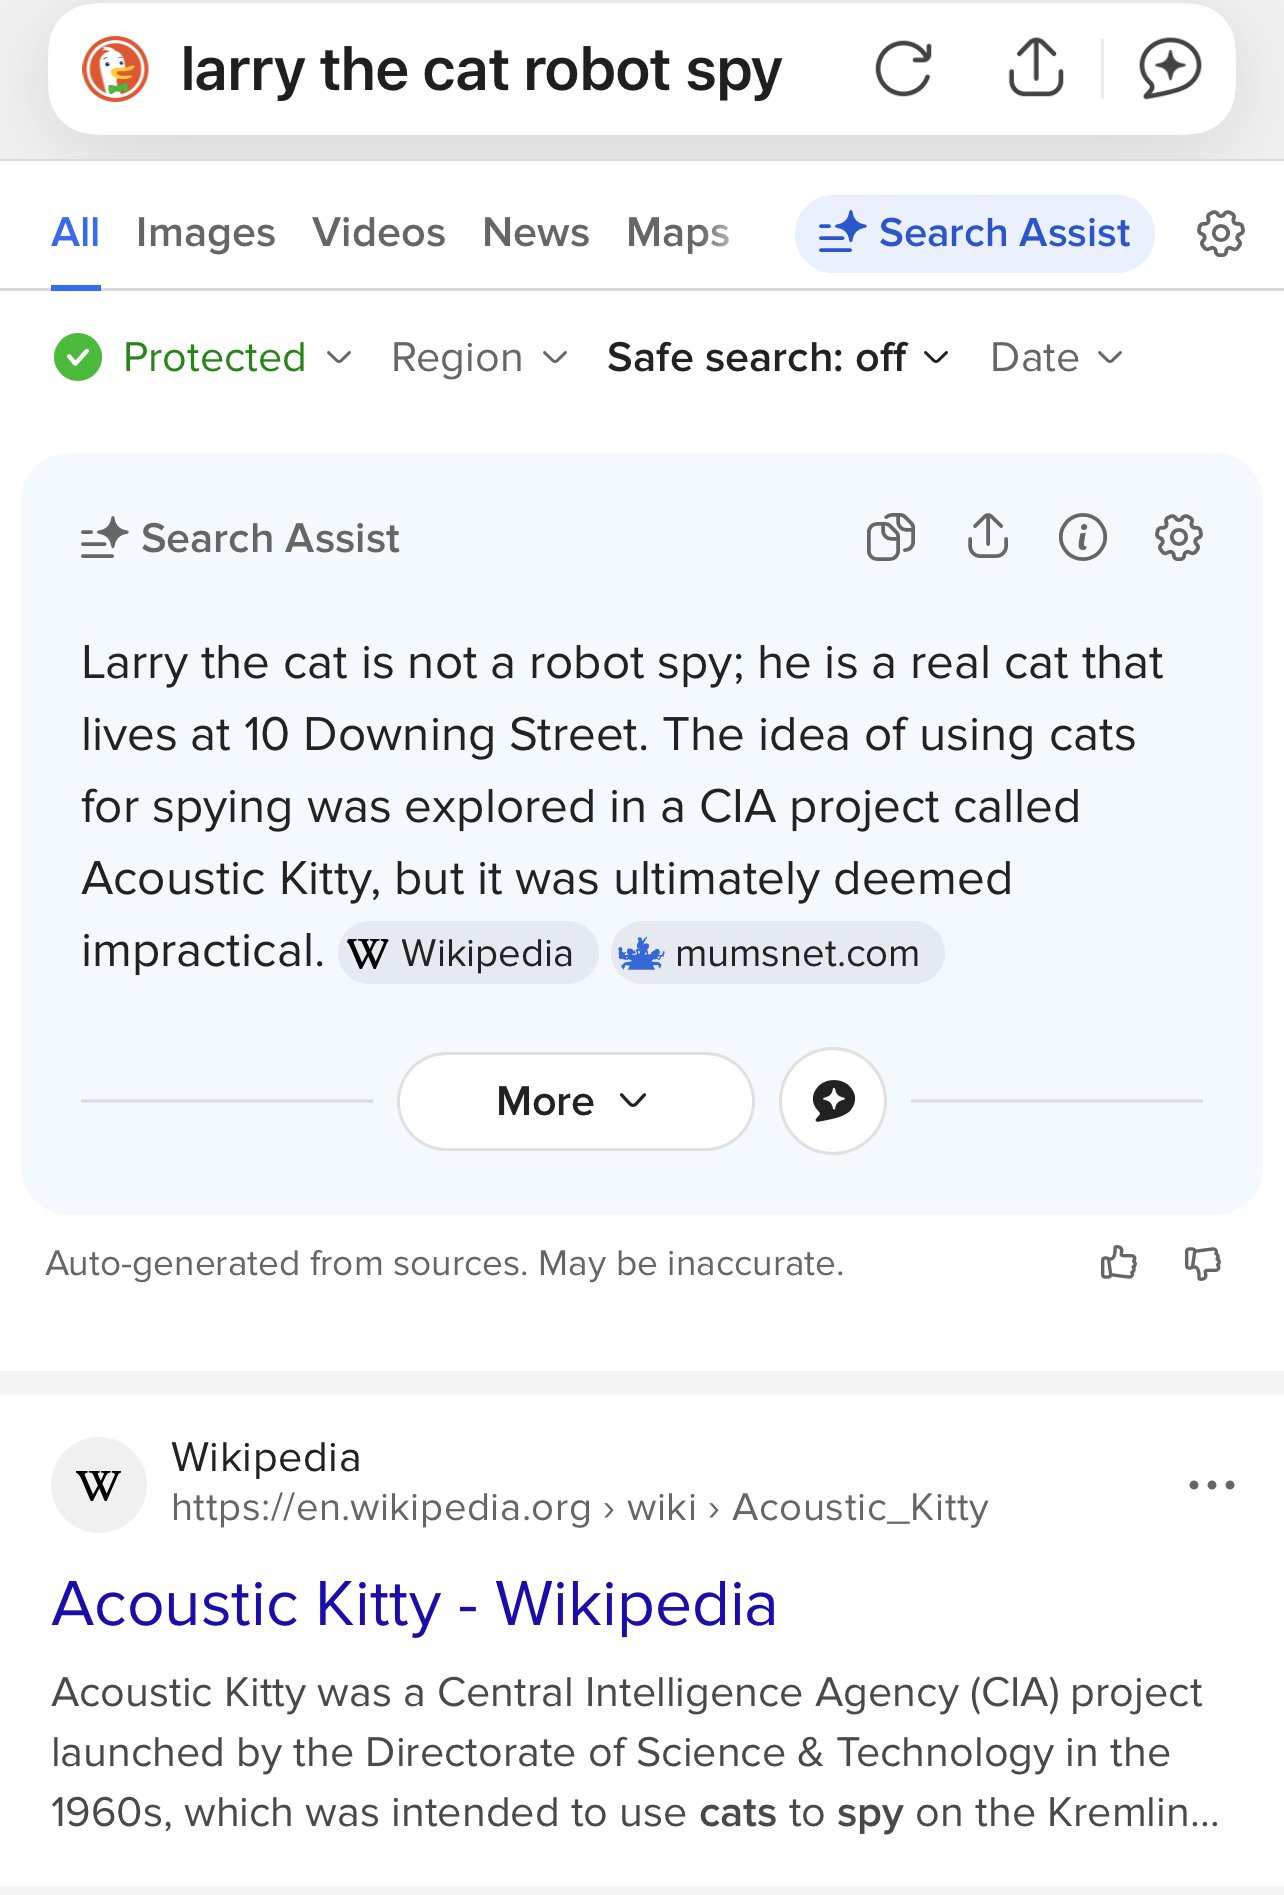The image size is (1284, 1895).
Task: Change Safe search off setting
Action: click(x=777, y=357)
